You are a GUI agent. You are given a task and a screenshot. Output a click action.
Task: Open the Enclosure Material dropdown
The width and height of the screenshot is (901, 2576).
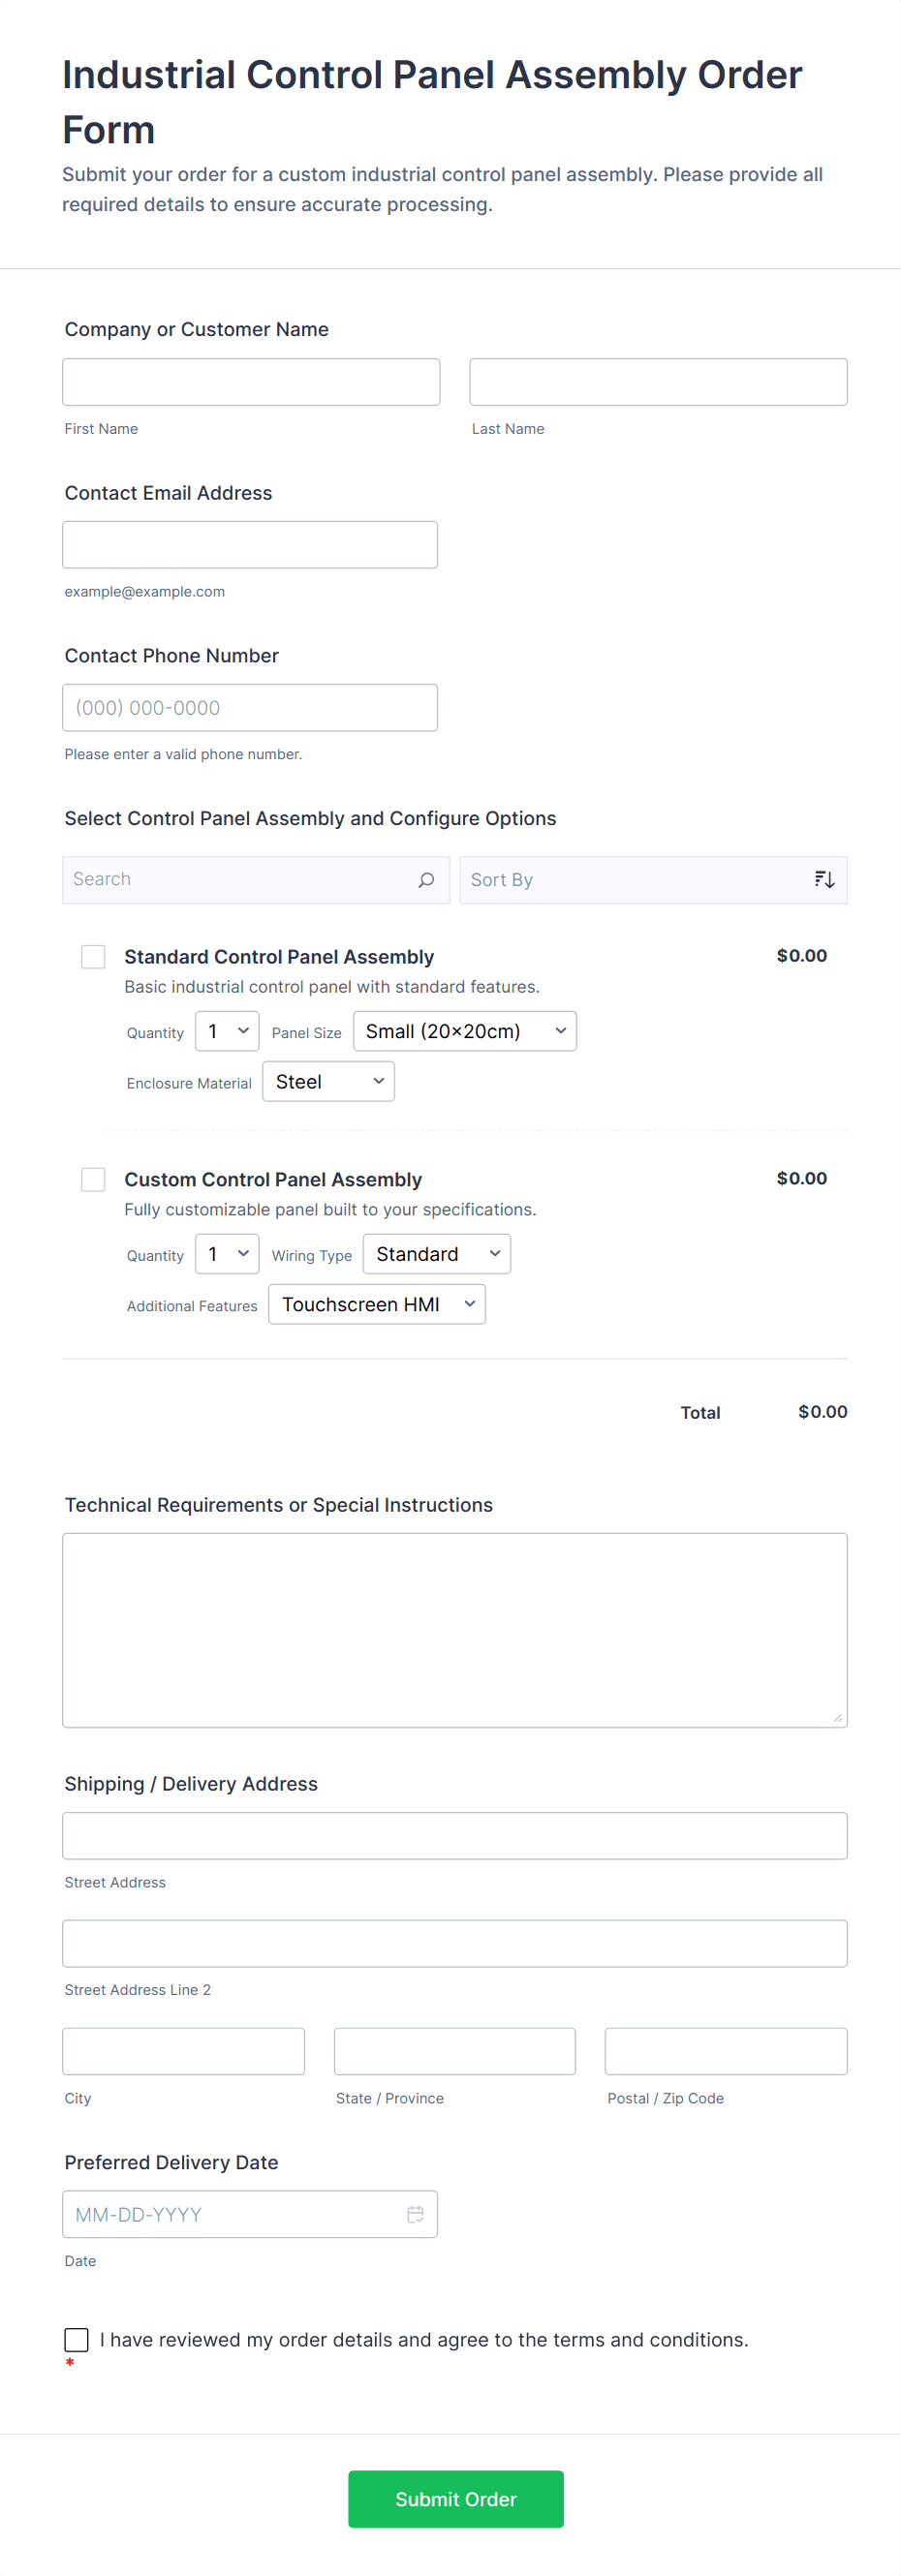pyautogui.click(x=328, y=1081)
